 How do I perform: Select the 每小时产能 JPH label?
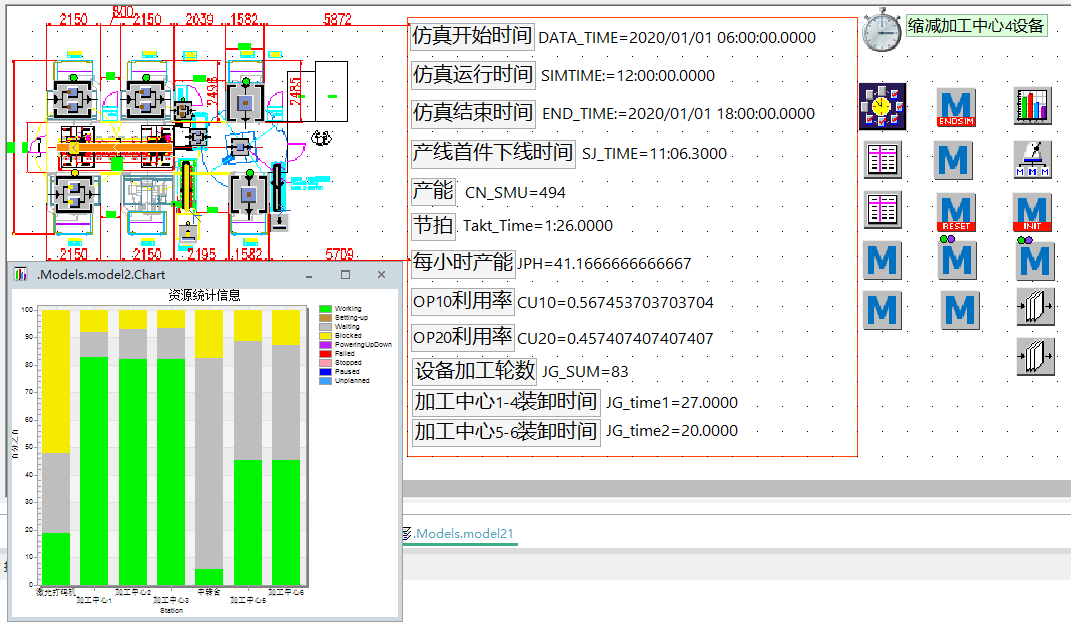pyautogui.click(x=462, y=263)
